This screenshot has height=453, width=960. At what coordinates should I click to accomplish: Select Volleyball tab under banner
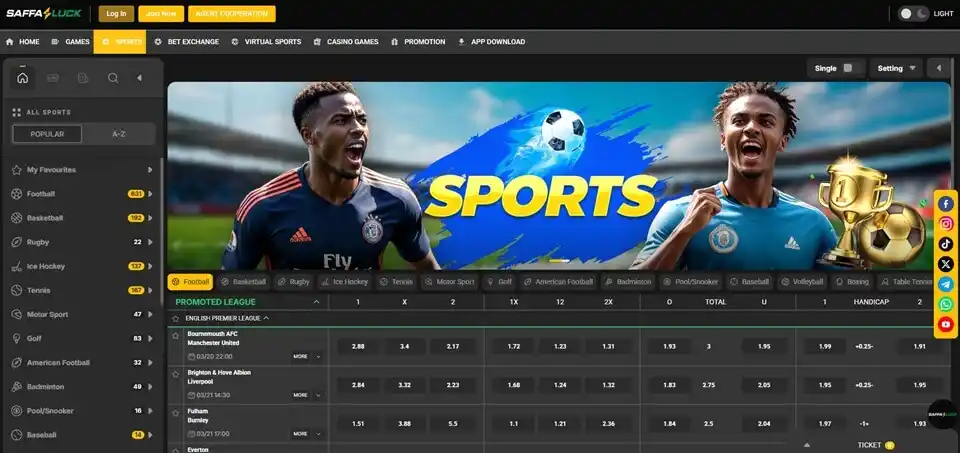pyautogui.click(x=803, y=282)
